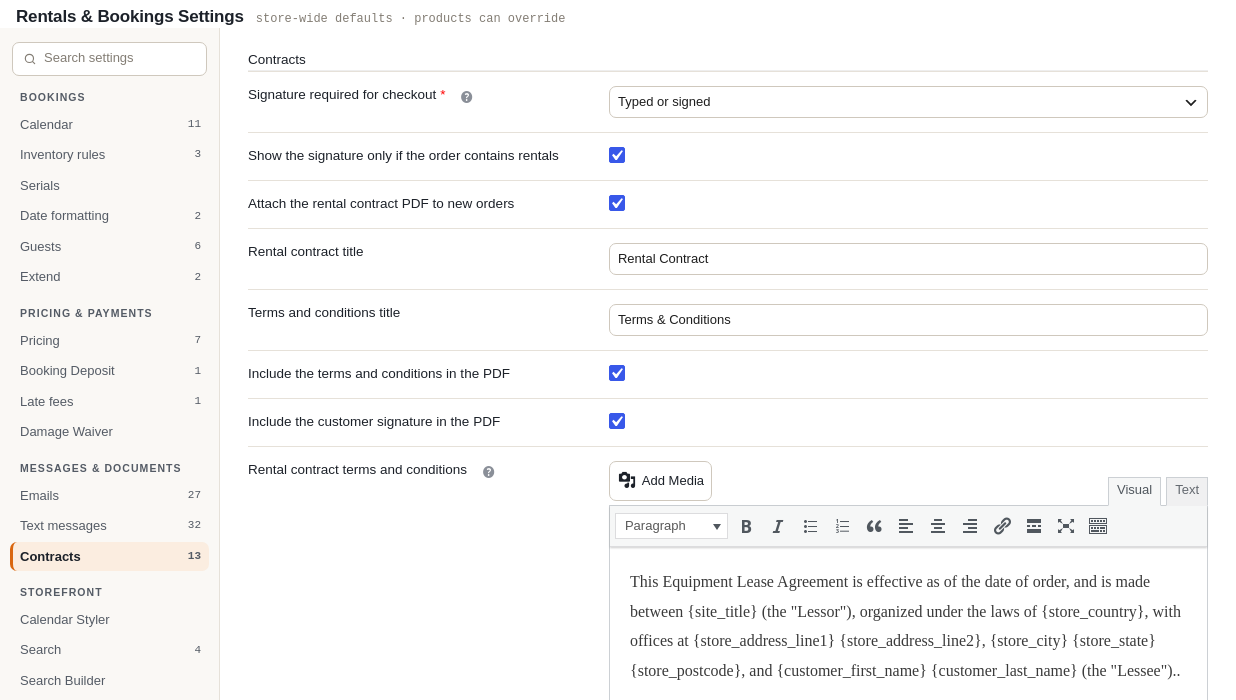This screenshot has width=1236, height=700.
Task: Open Extend settings
Action: [110, 276]
